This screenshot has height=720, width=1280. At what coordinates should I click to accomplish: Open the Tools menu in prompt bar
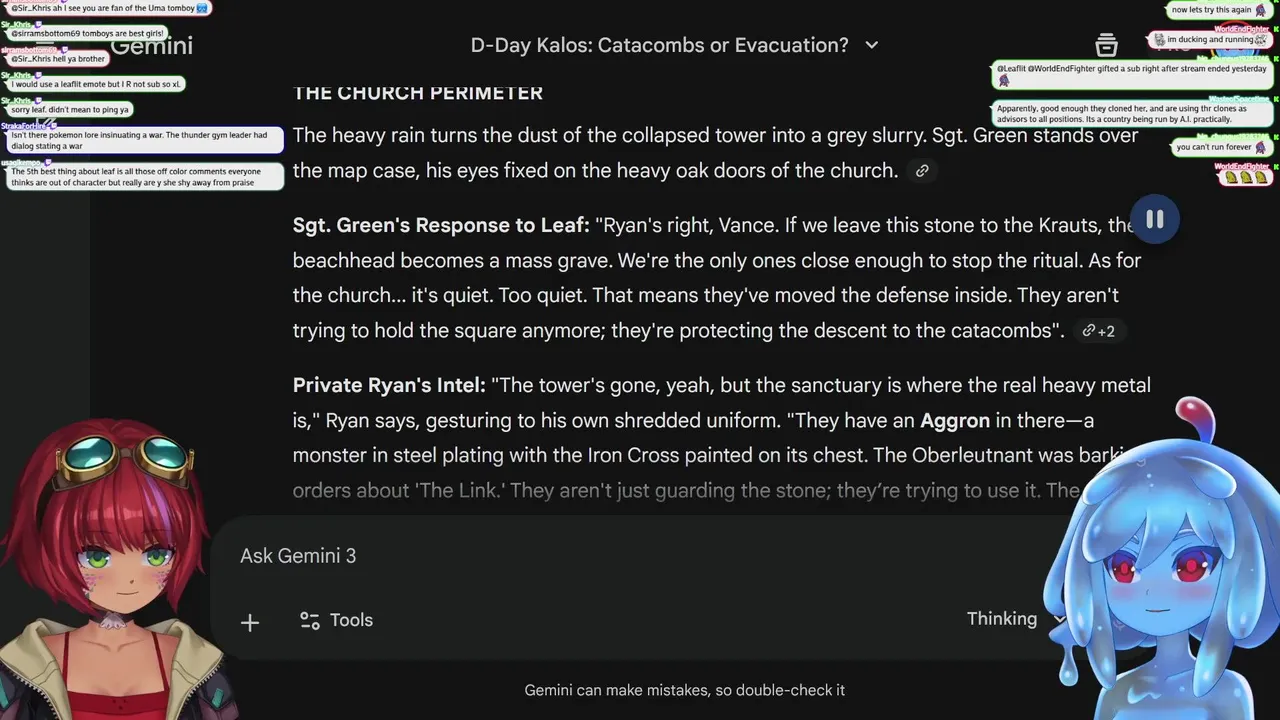336,620
